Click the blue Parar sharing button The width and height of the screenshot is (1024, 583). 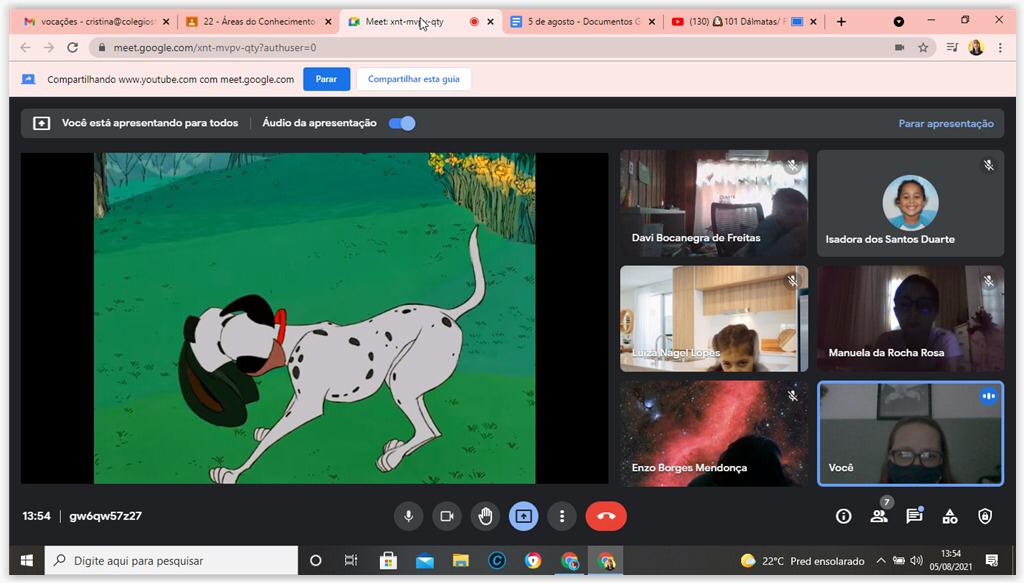coord(326,79)
